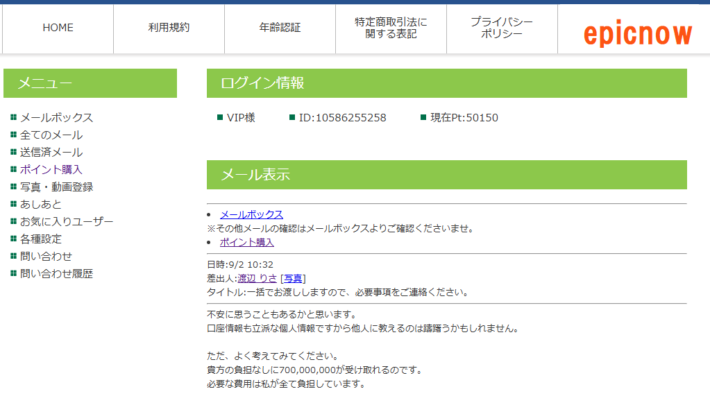710x396 pixels.
Task: Click the メニュー sidebar header
Action: 90,83
